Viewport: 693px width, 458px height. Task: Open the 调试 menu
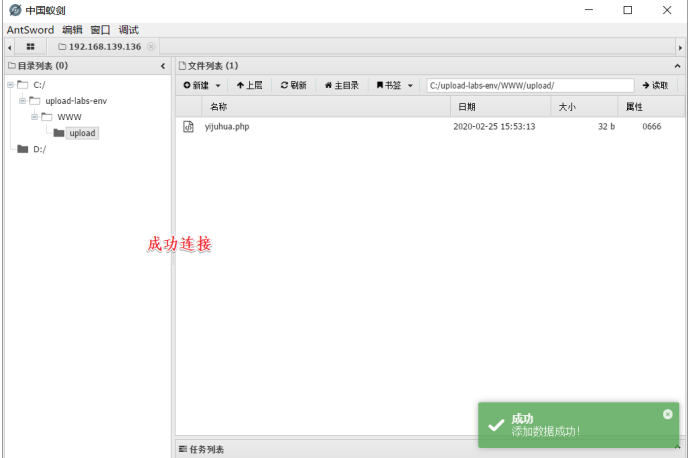point(128,30)
